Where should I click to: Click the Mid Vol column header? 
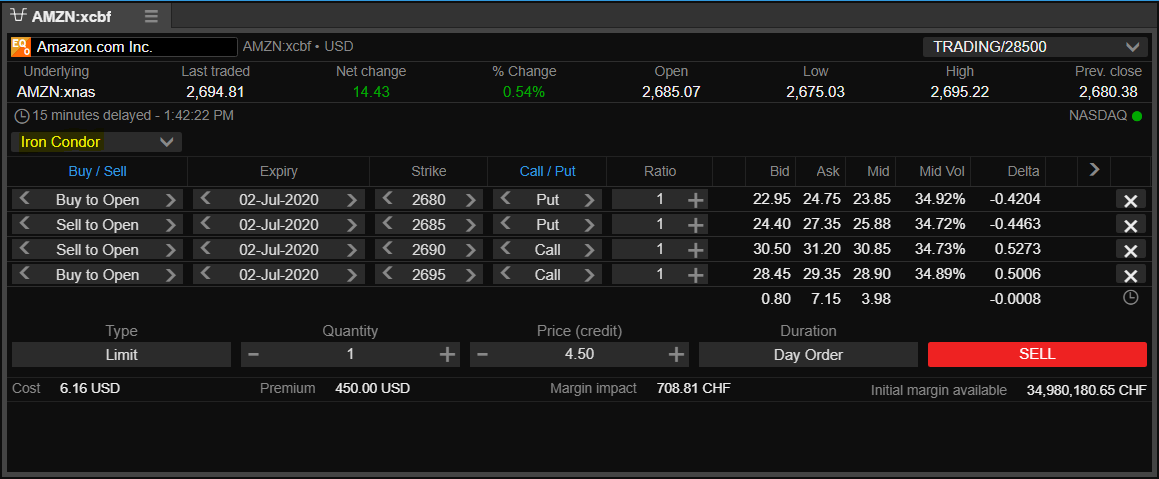click(941, 171)
